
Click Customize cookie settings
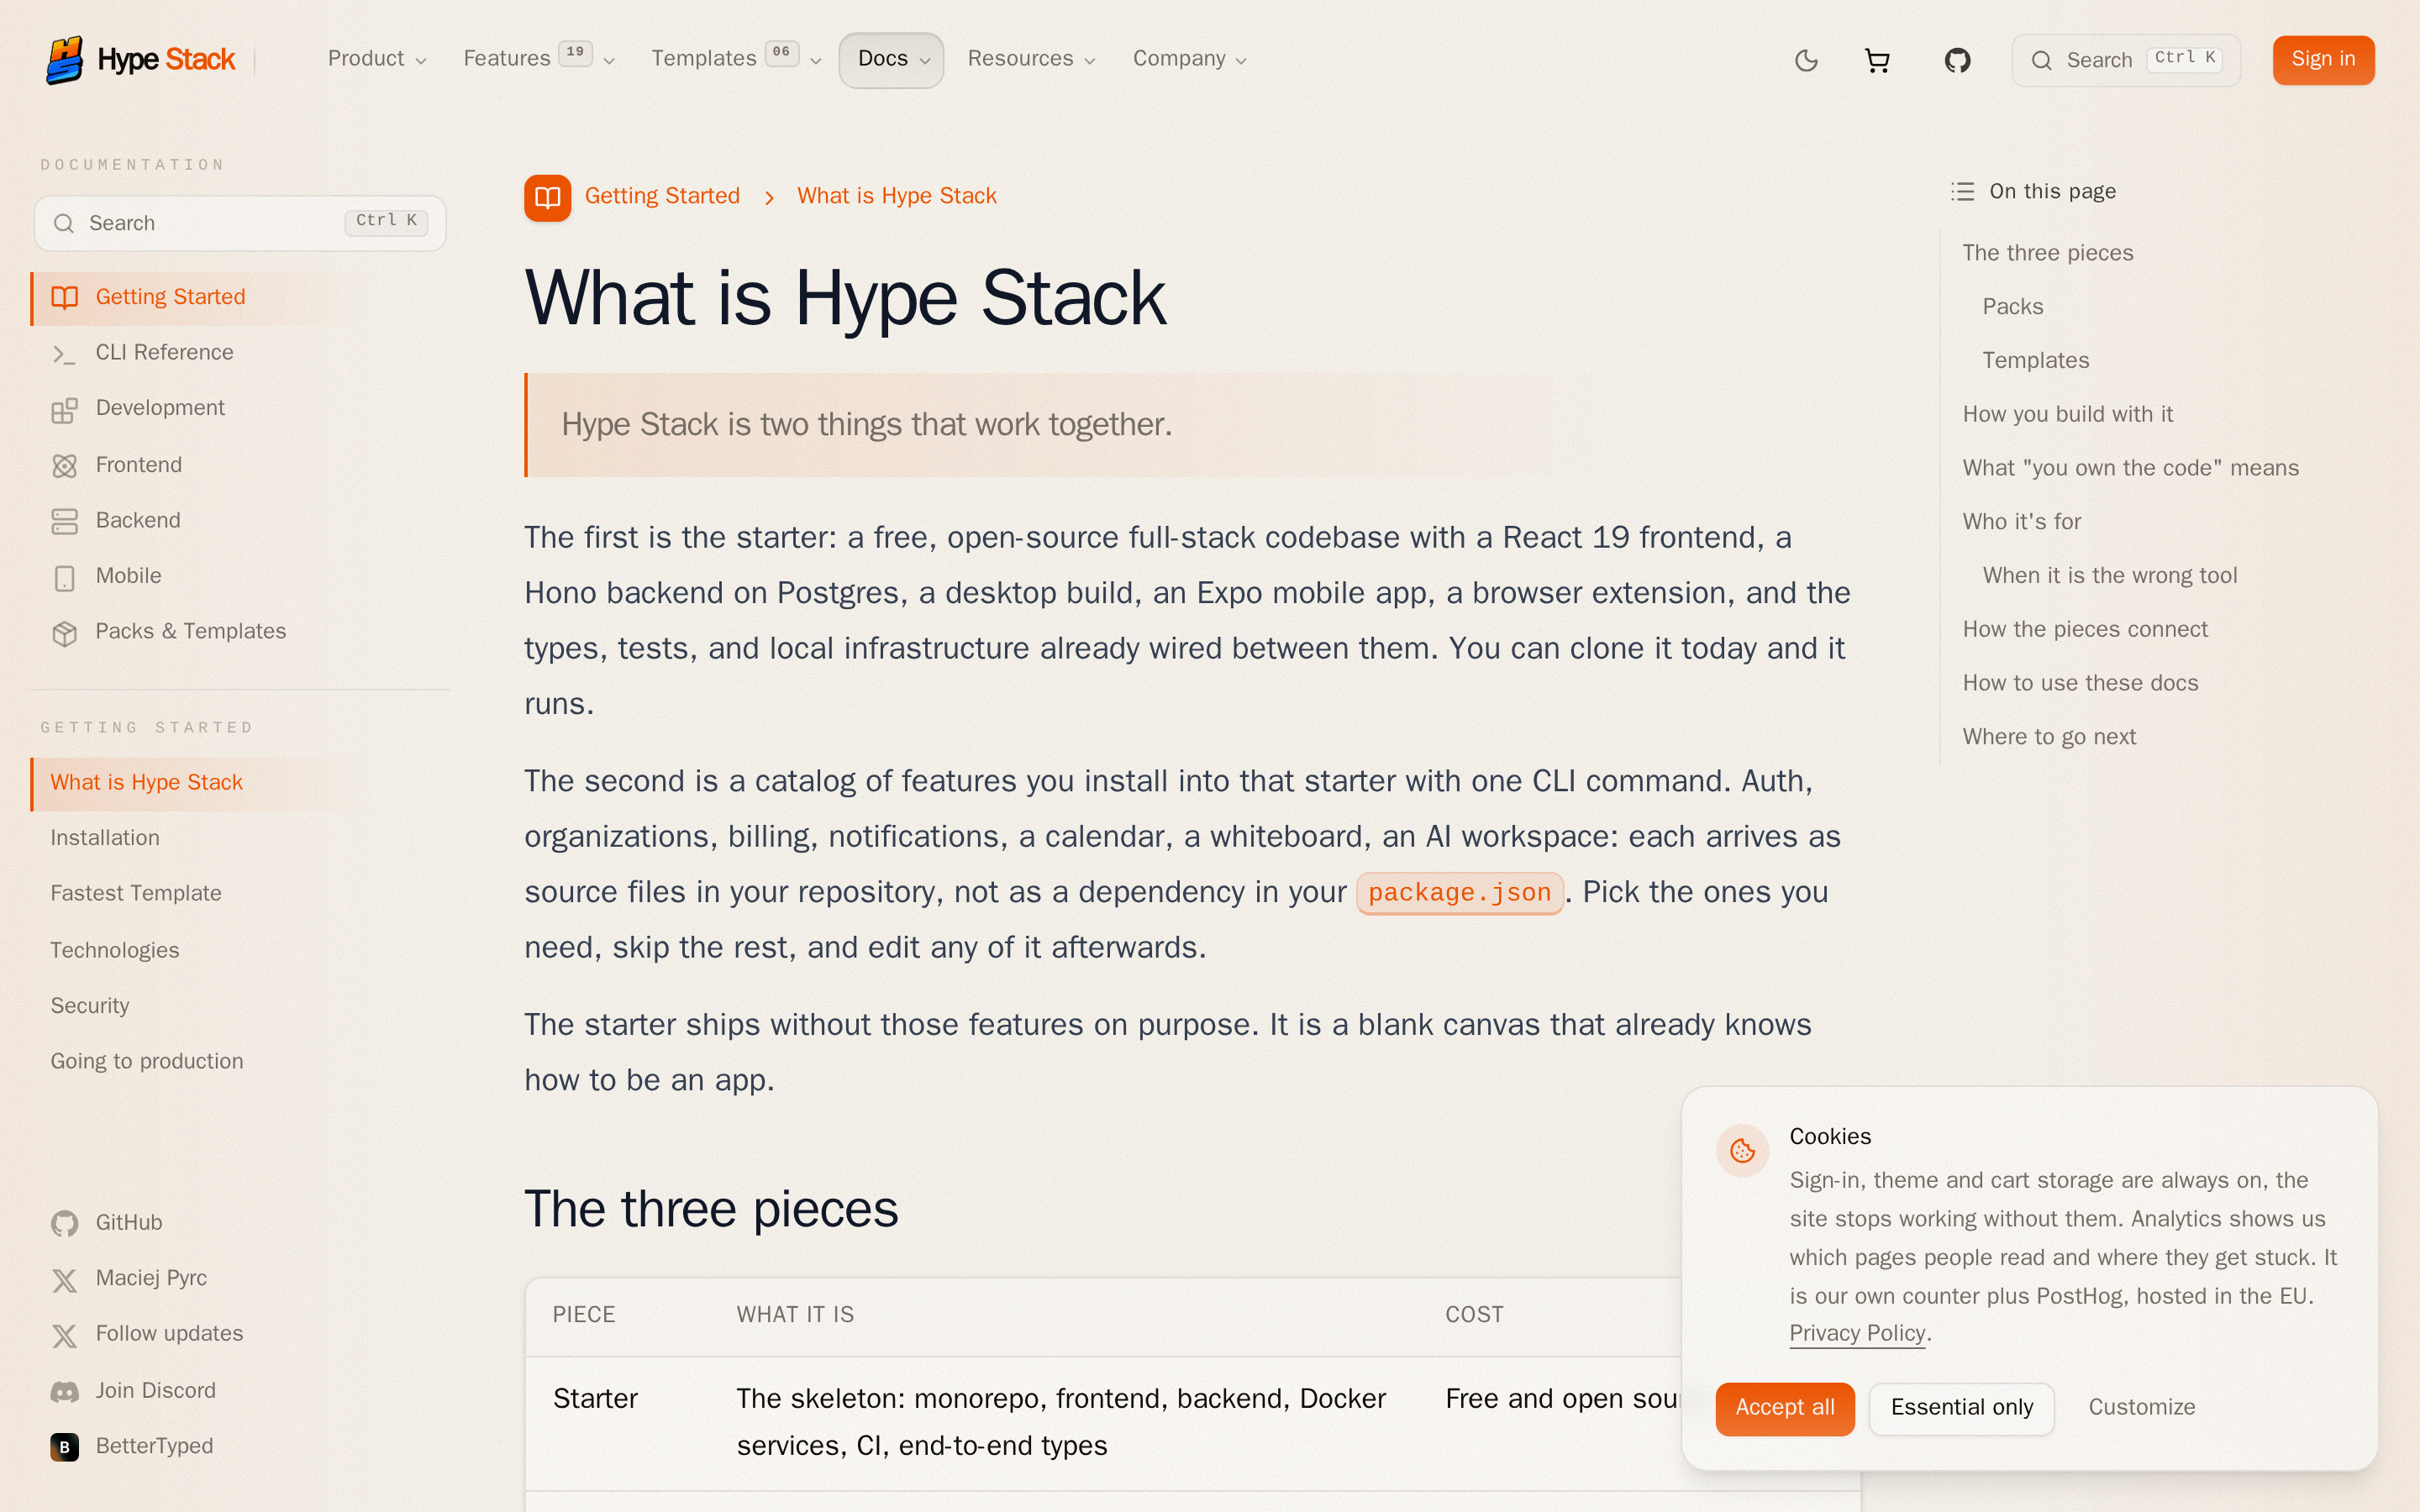click(x=2141, y=1408)
